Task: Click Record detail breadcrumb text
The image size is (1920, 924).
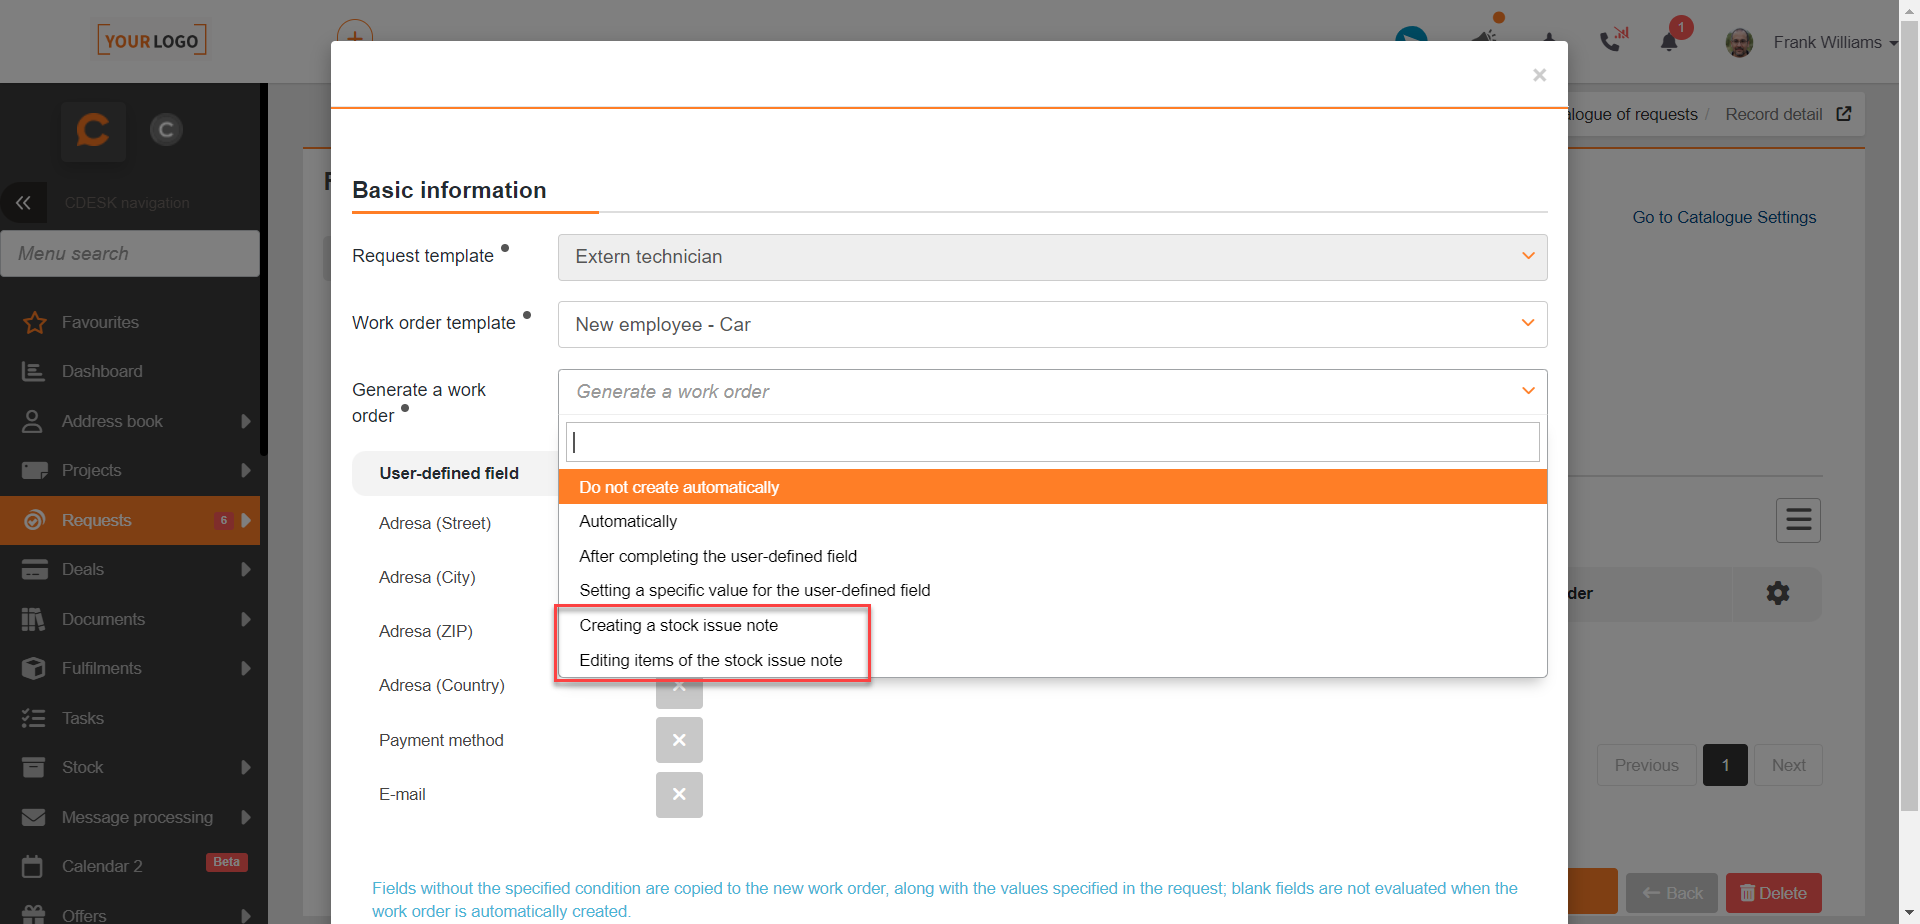Action: pos(1774,114)
